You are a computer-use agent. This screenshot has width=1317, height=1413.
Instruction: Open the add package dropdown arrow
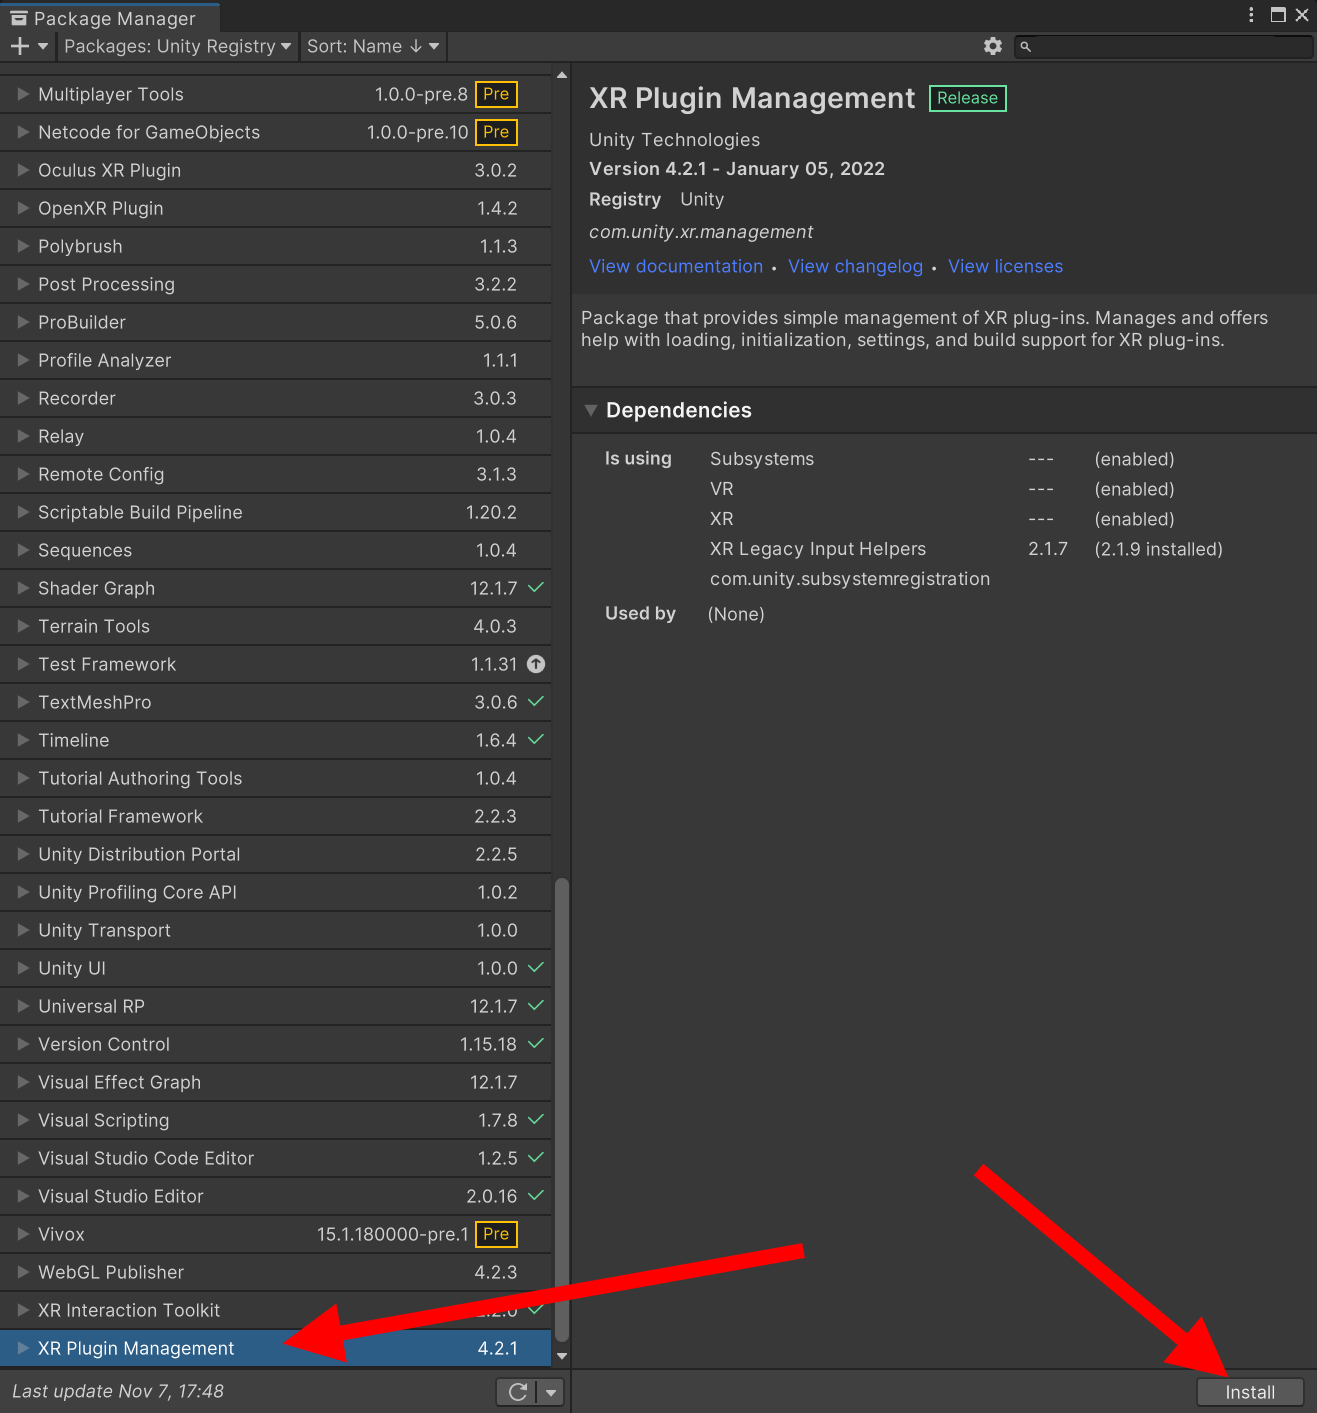[x=43, y=46]
